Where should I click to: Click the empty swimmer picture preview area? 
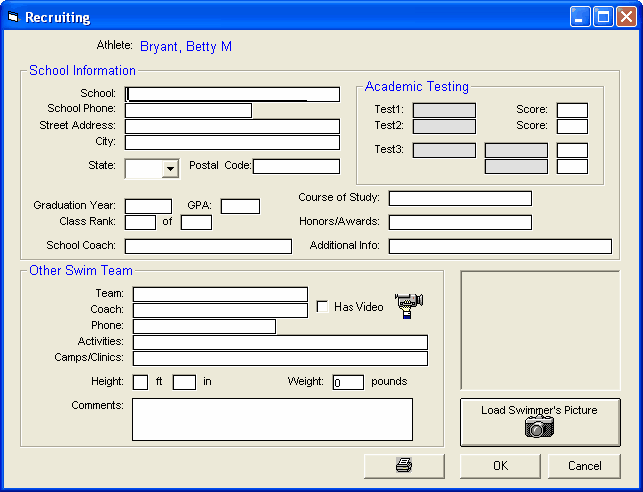point(540,330)
